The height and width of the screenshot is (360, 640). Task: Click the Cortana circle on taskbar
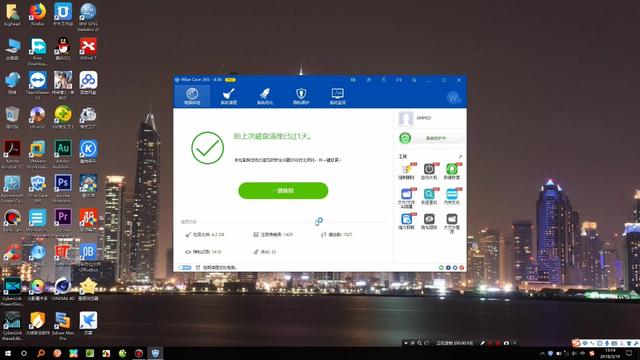coord(24,353)
